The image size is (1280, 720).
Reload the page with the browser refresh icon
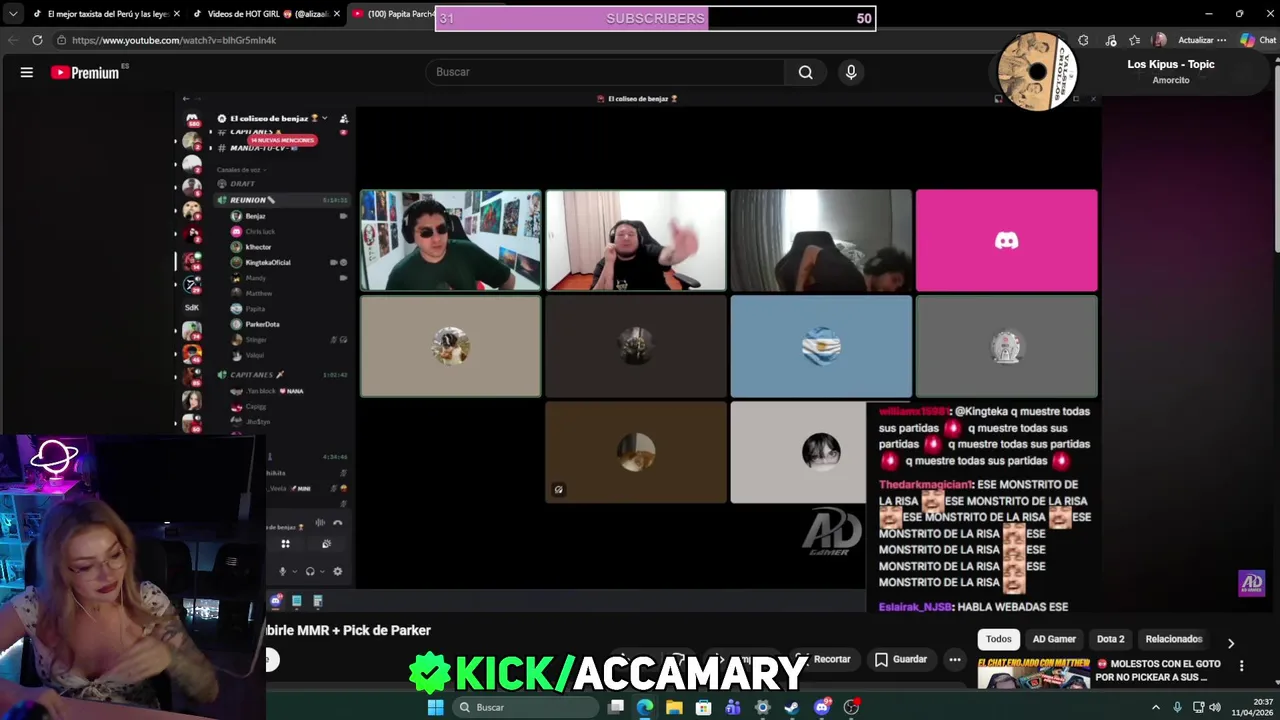pyautogui.click(x=37, y=40)
